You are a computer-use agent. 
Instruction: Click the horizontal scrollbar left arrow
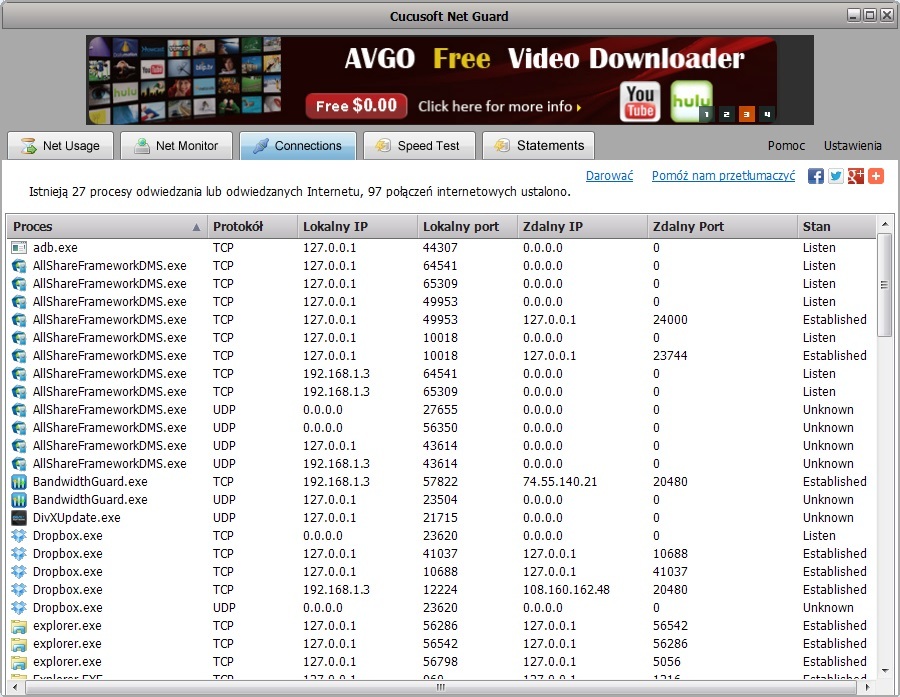point(15,687)
